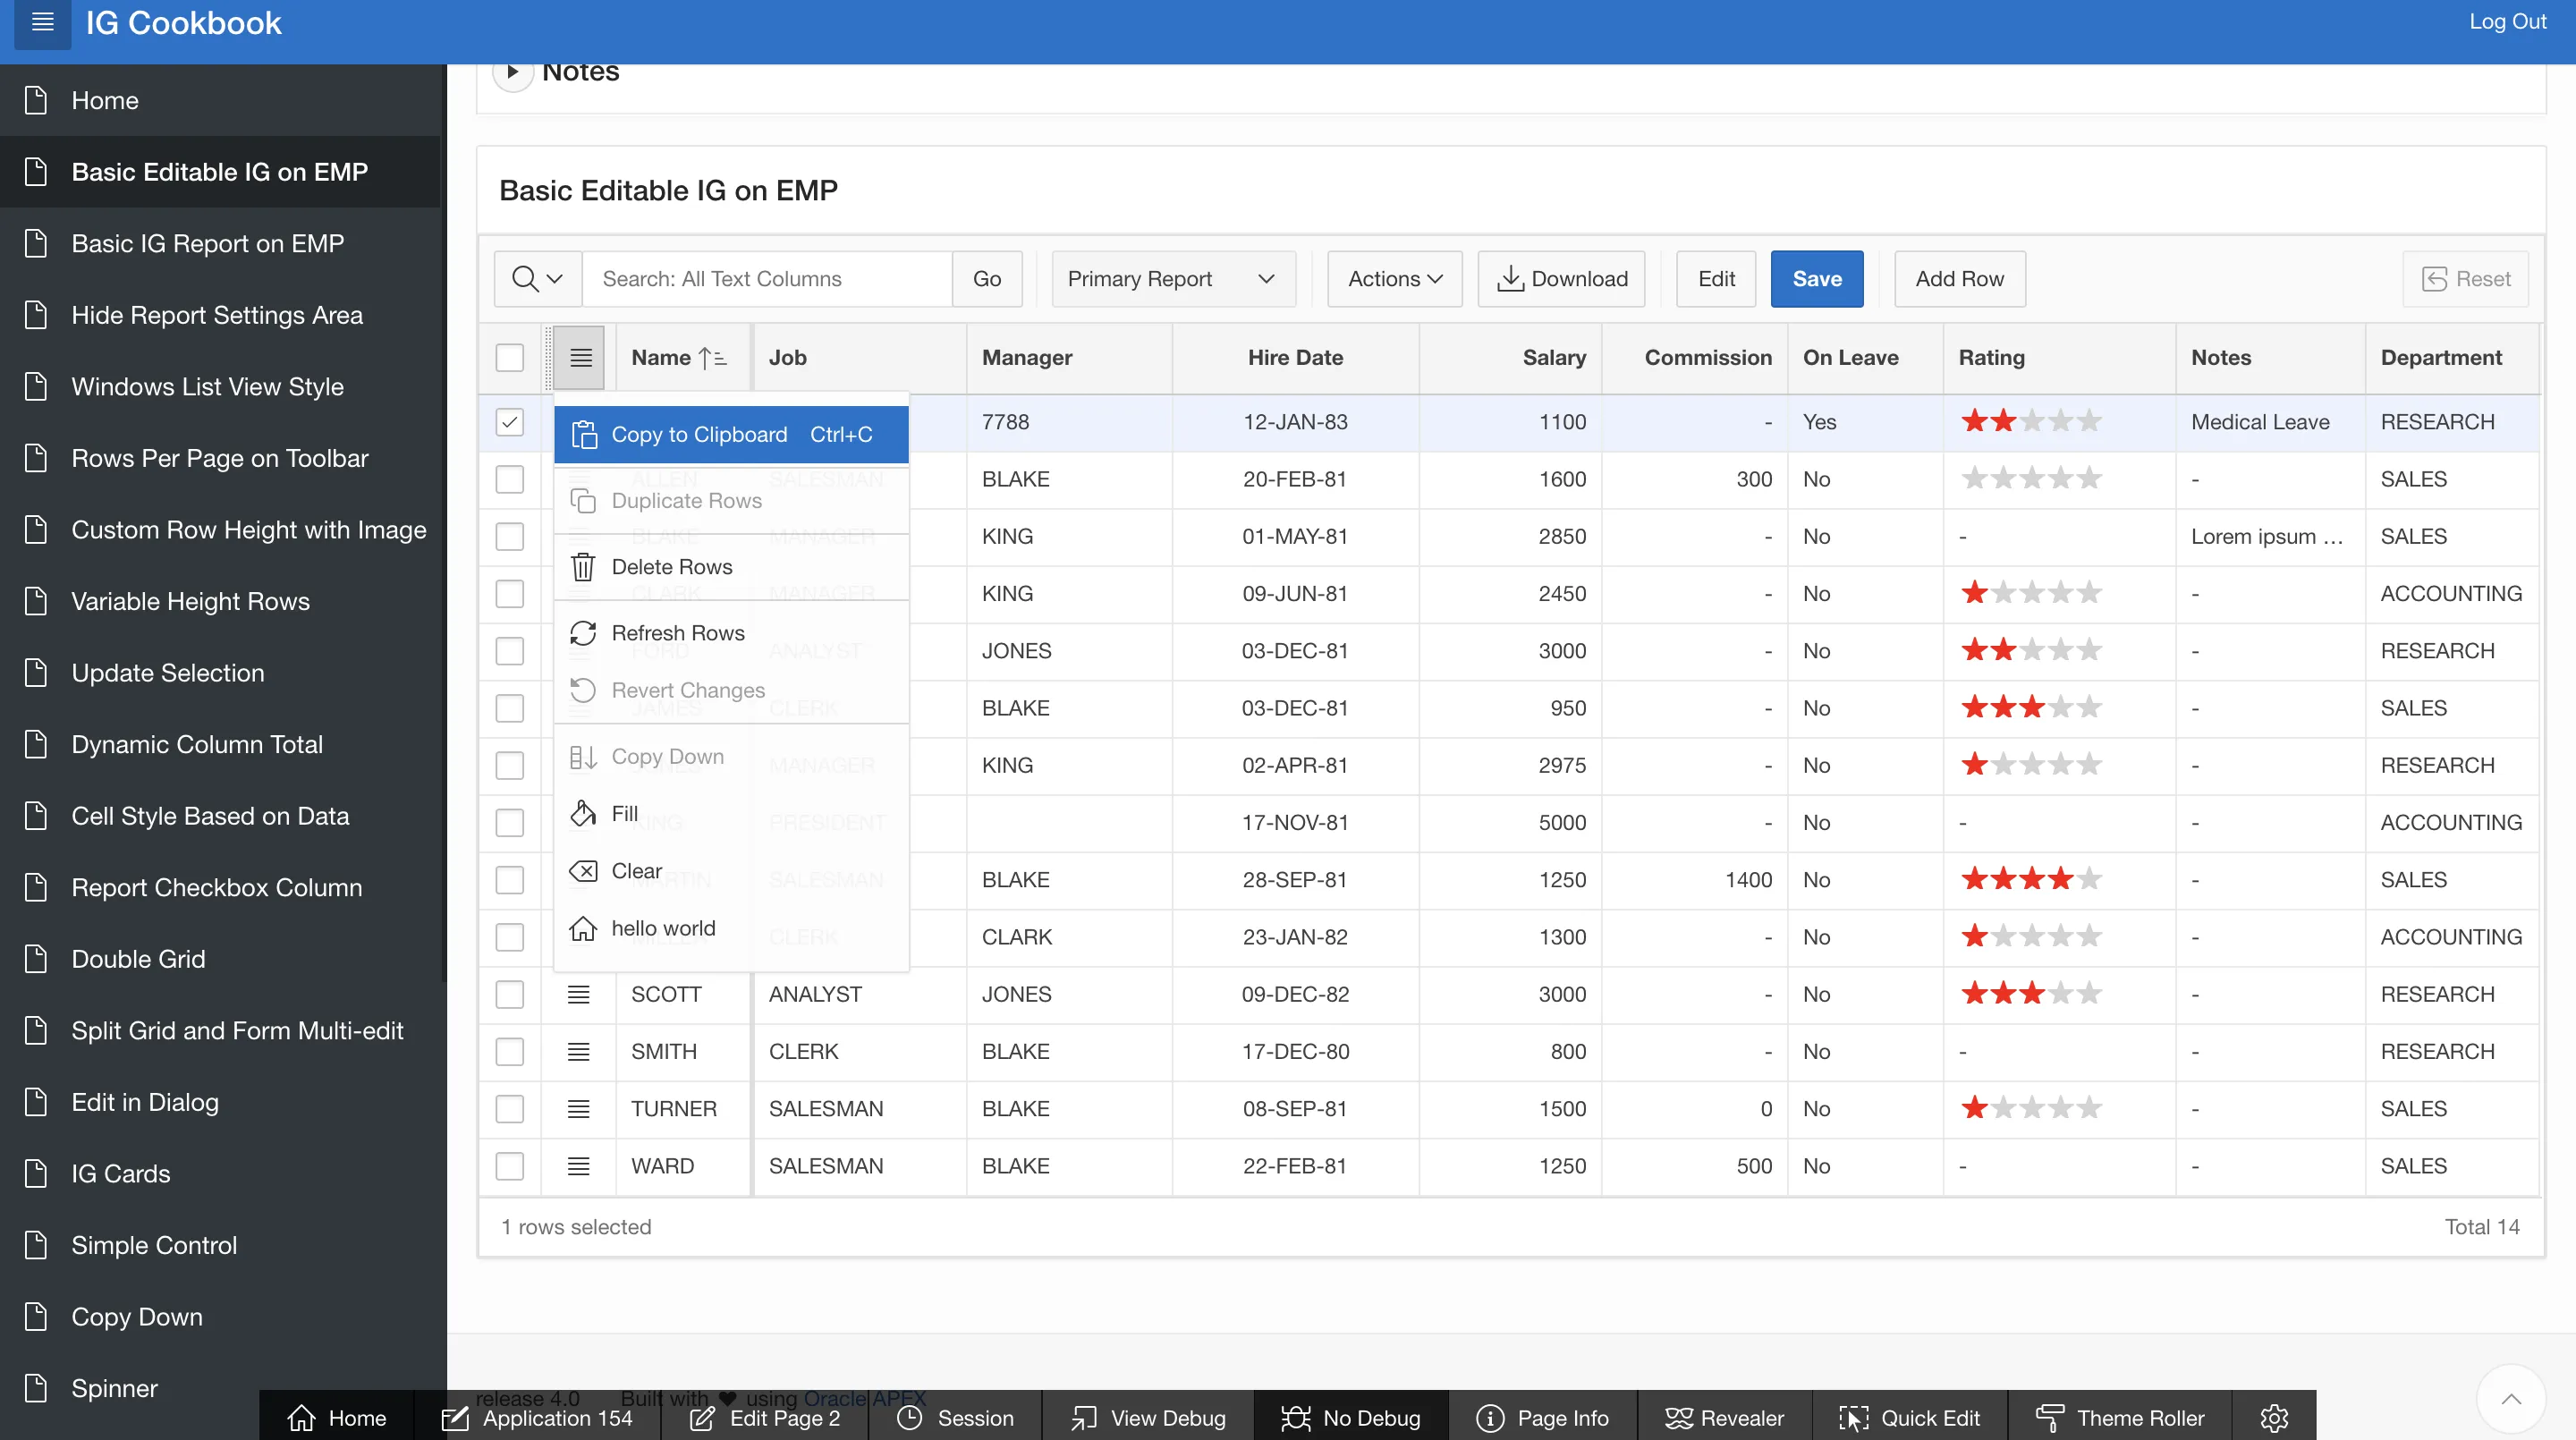Open the row actions menu for SCOTT
This screenshot has height=1440, width=2576.
pyautogui.click(x=579, y=994)
